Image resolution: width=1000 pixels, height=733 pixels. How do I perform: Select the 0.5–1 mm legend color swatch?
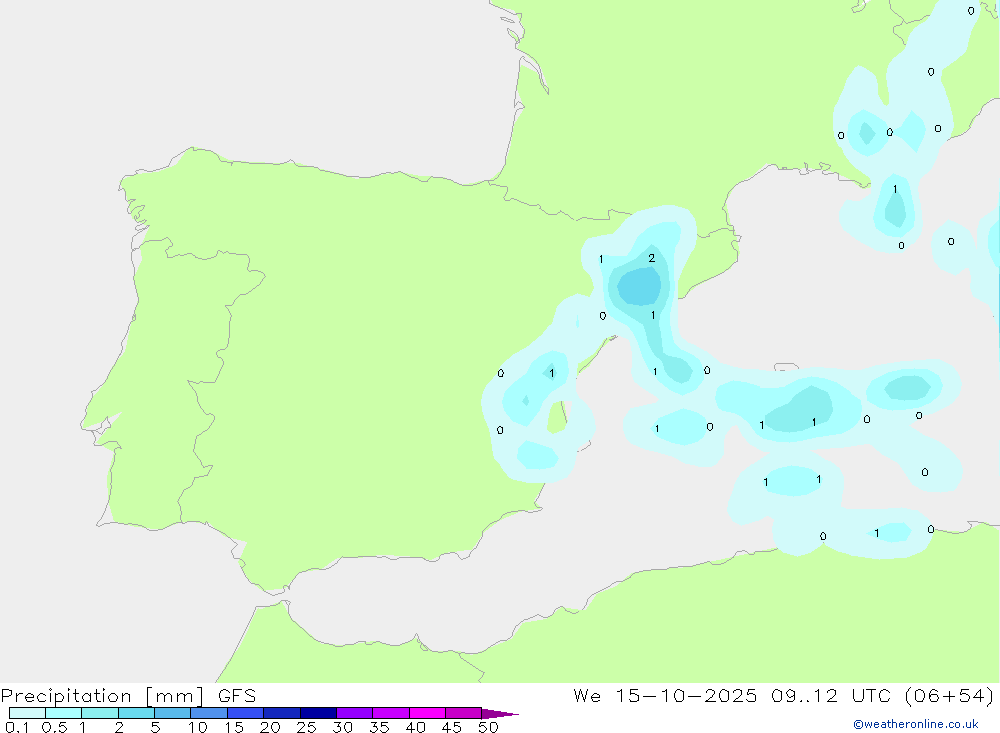(63, 713)
